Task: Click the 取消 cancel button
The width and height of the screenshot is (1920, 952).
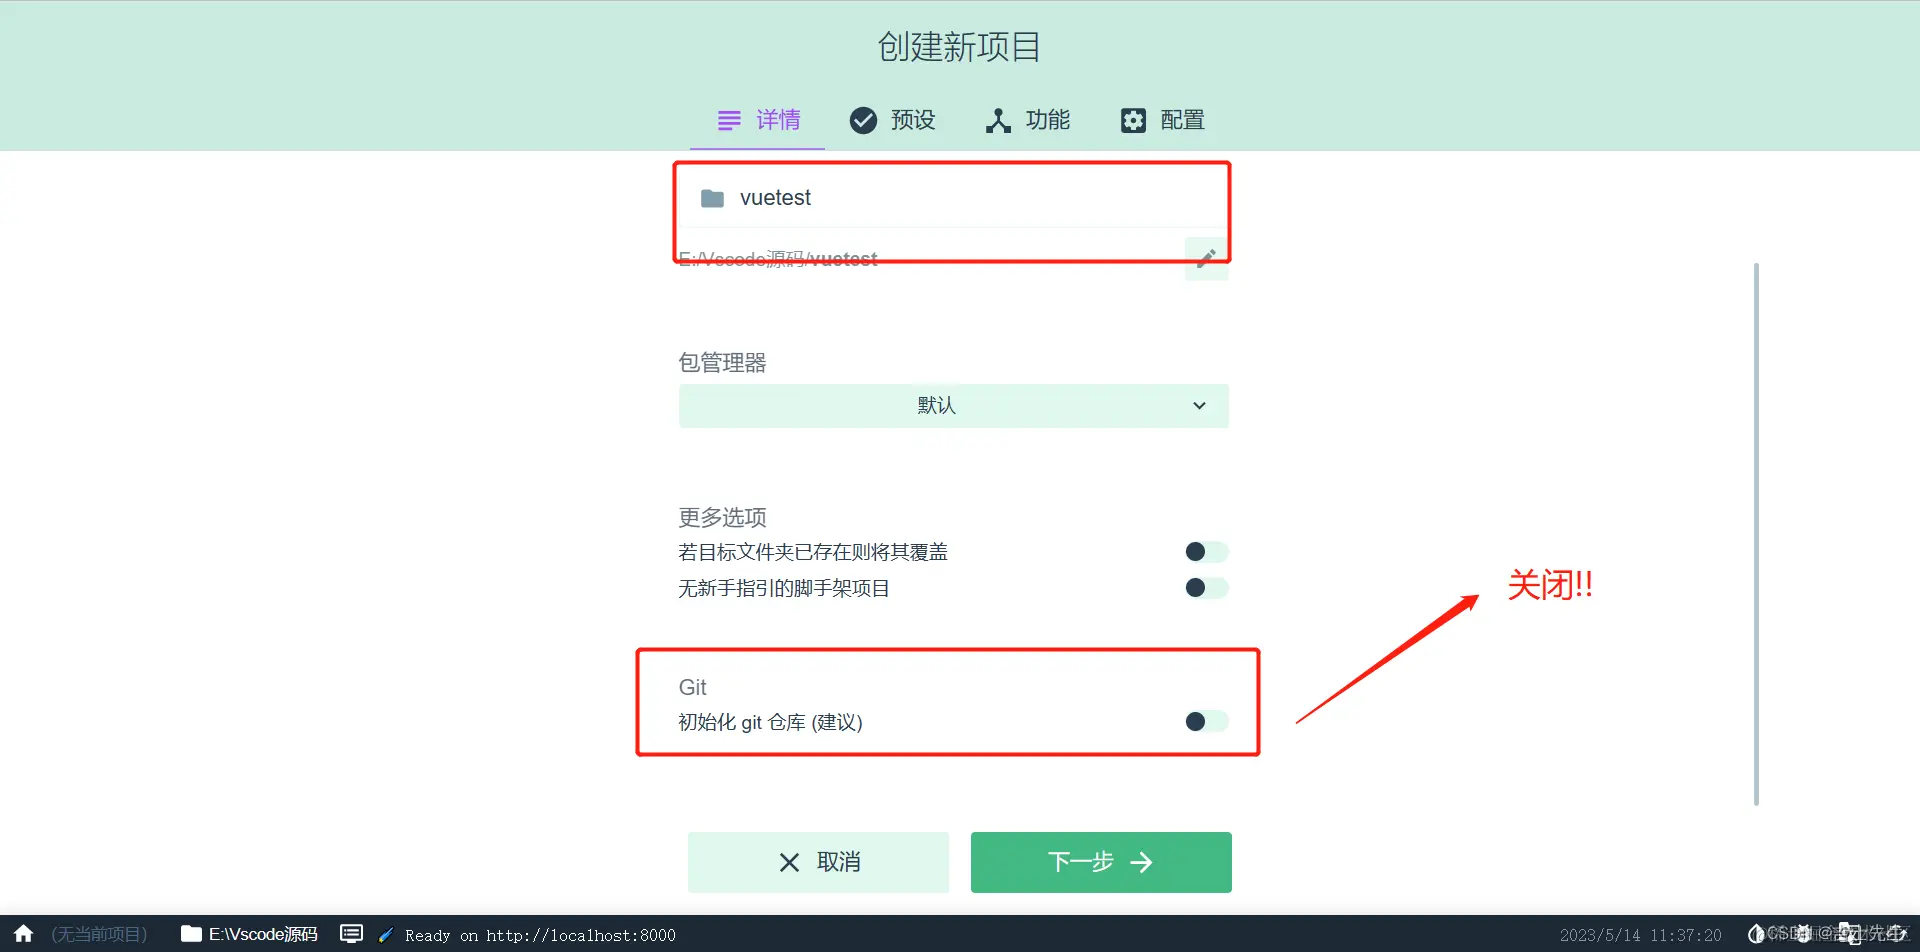Action: pos(818,861)
